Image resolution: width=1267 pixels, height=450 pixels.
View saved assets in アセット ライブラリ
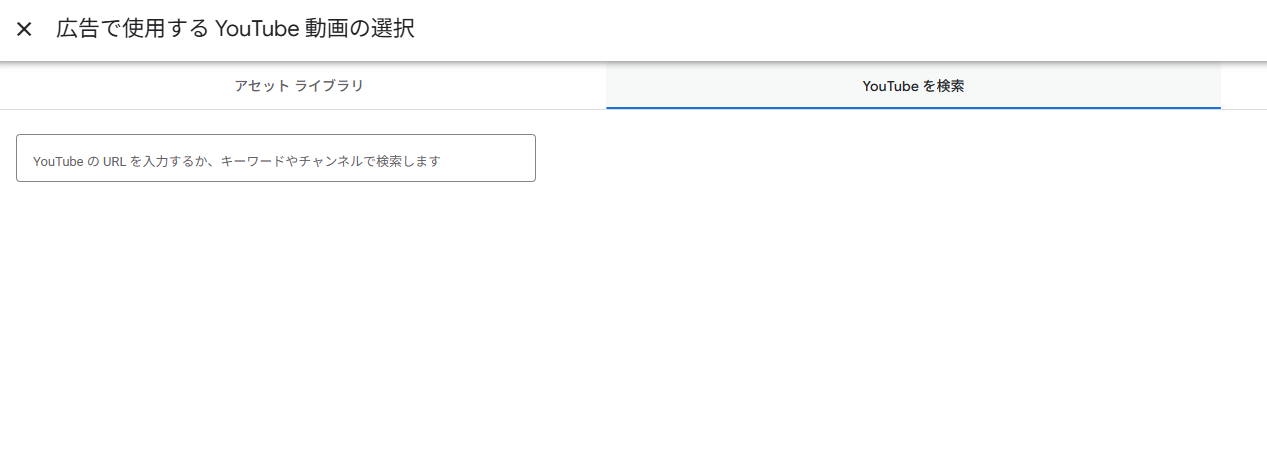(299, 86)
